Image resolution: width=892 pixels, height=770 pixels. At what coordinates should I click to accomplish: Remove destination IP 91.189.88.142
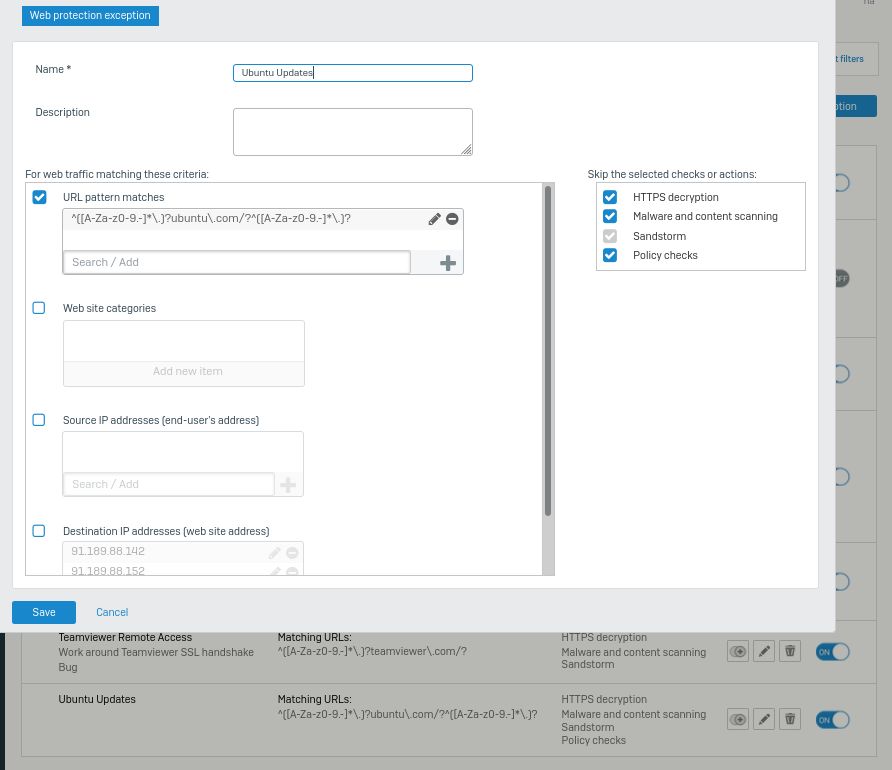pyautogui.click(x=292, y=552)
